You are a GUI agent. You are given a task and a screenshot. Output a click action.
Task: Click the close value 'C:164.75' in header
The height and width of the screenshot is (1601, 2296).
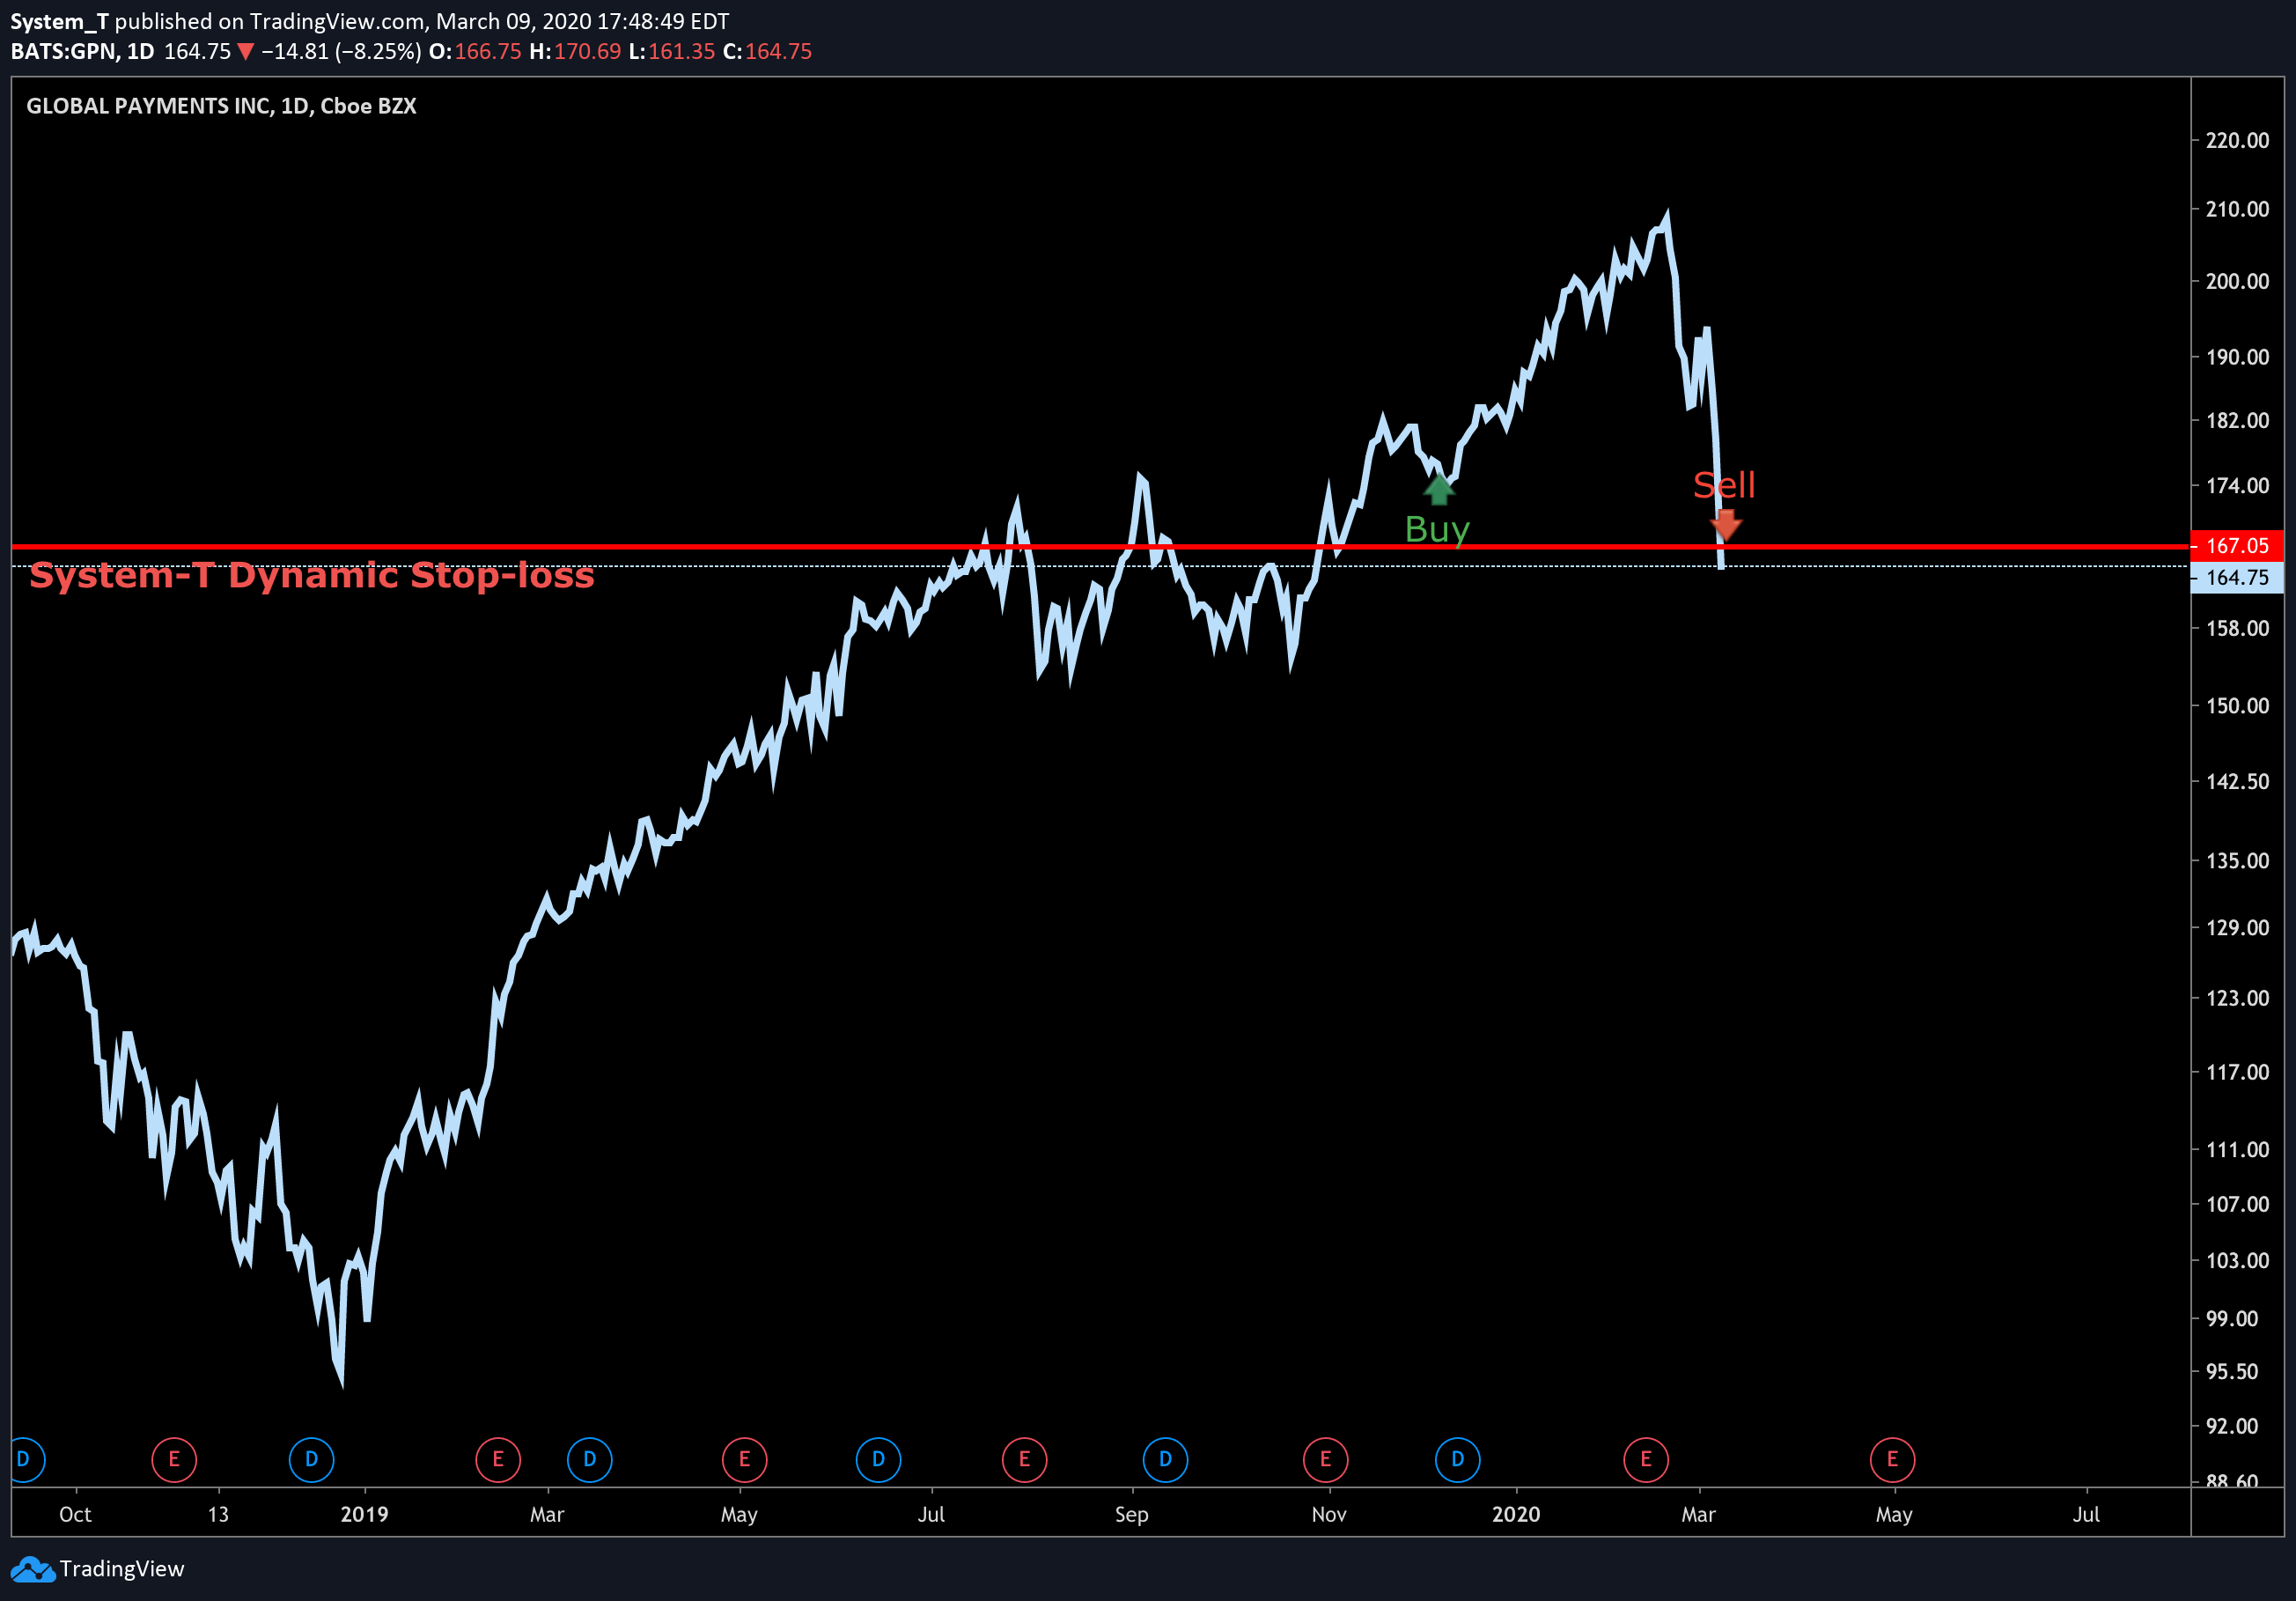(x=767, y=52)
